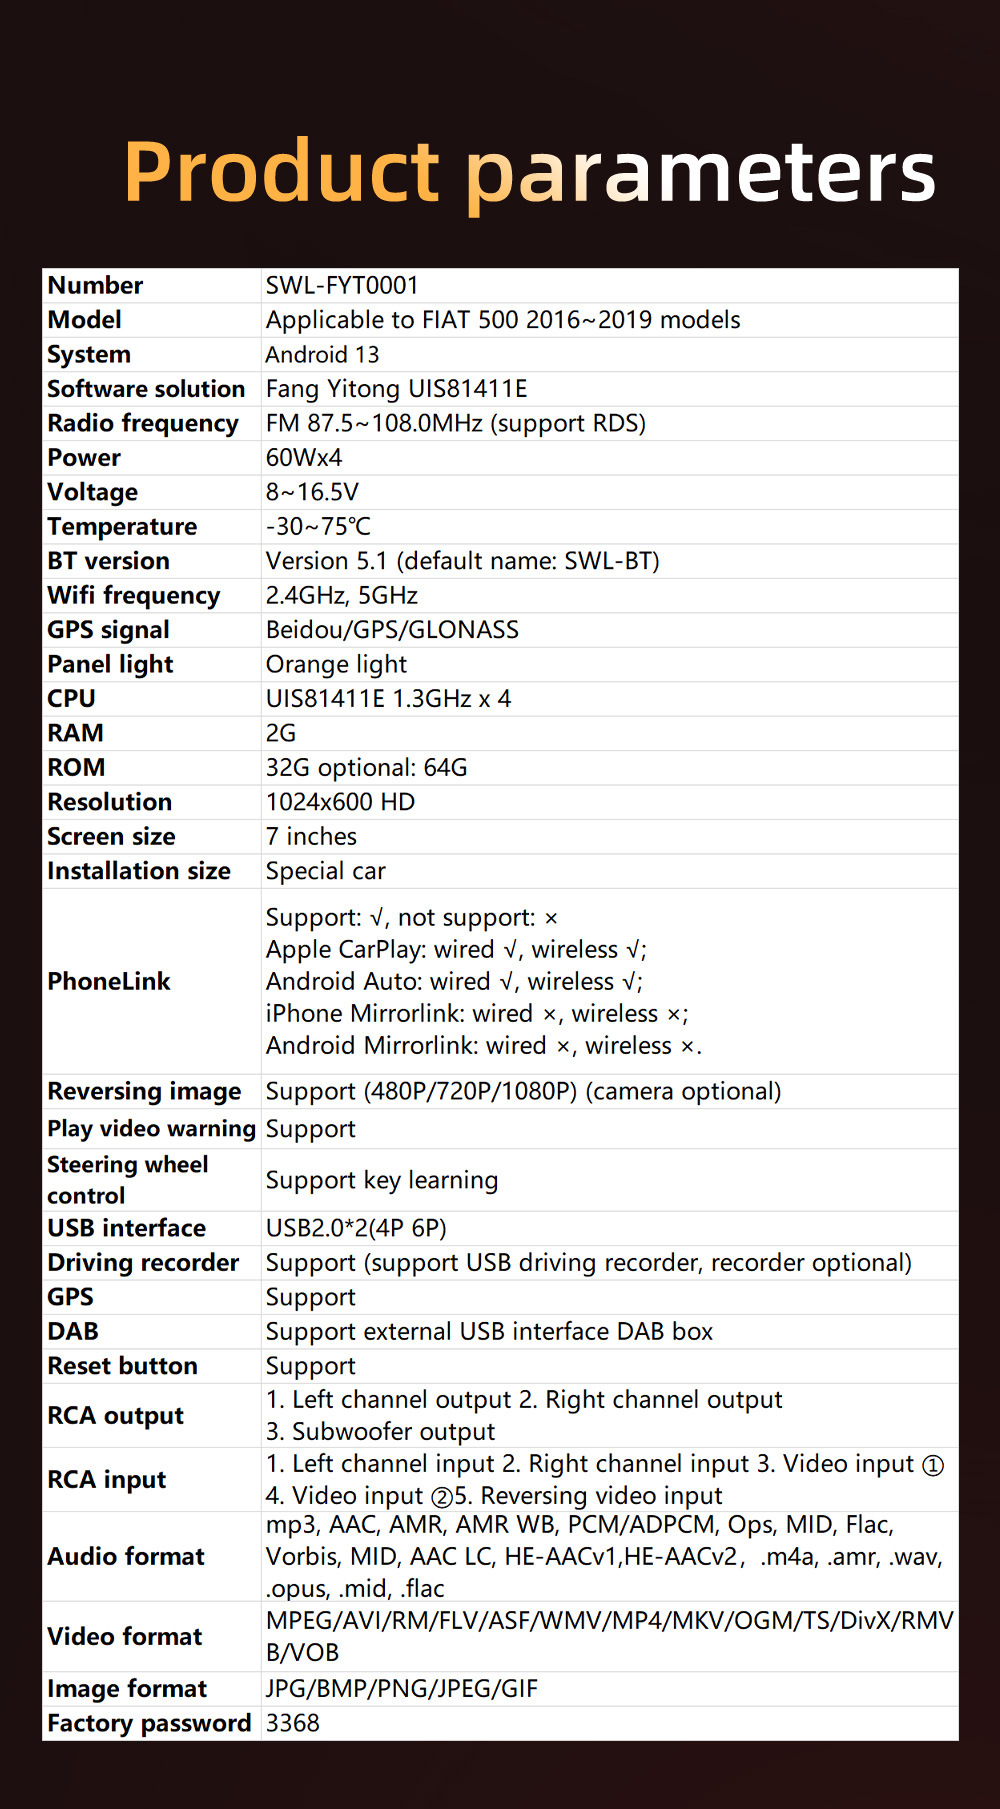Image resolution: width=1000 pixels, height=1809 pixels.
Task: Select the RAM row label
Action: click(75, 733)
